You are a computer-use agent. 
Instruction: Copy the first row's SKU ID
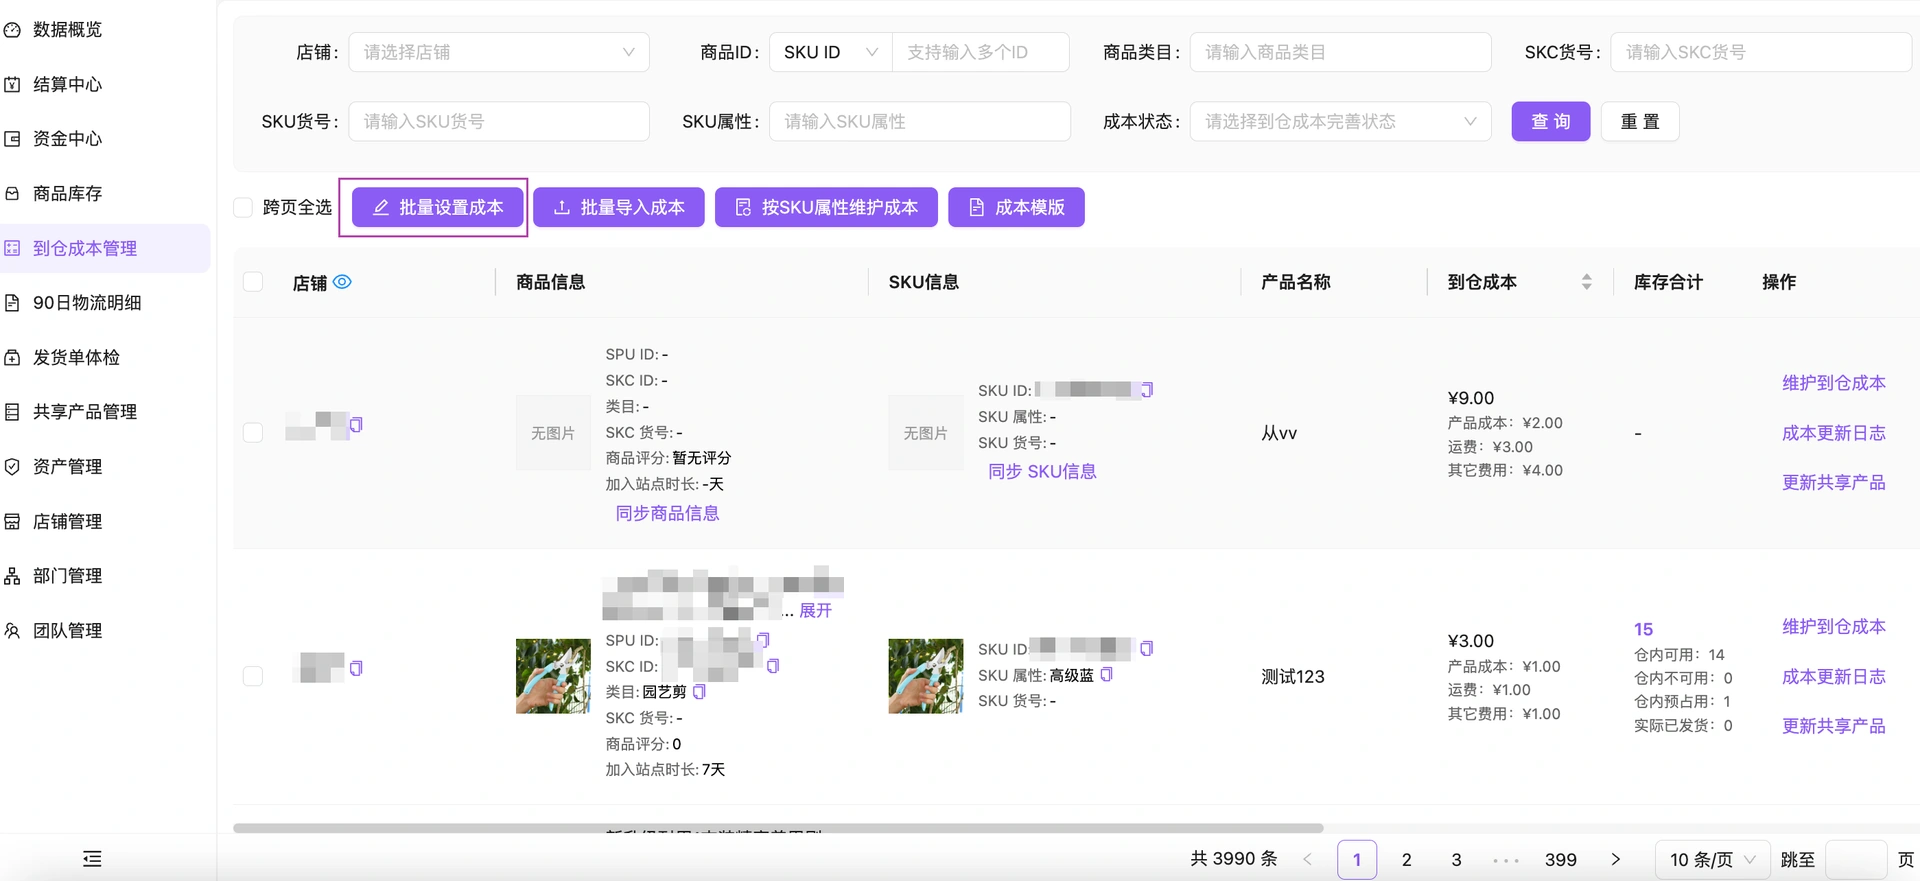tap(1147, 390)
